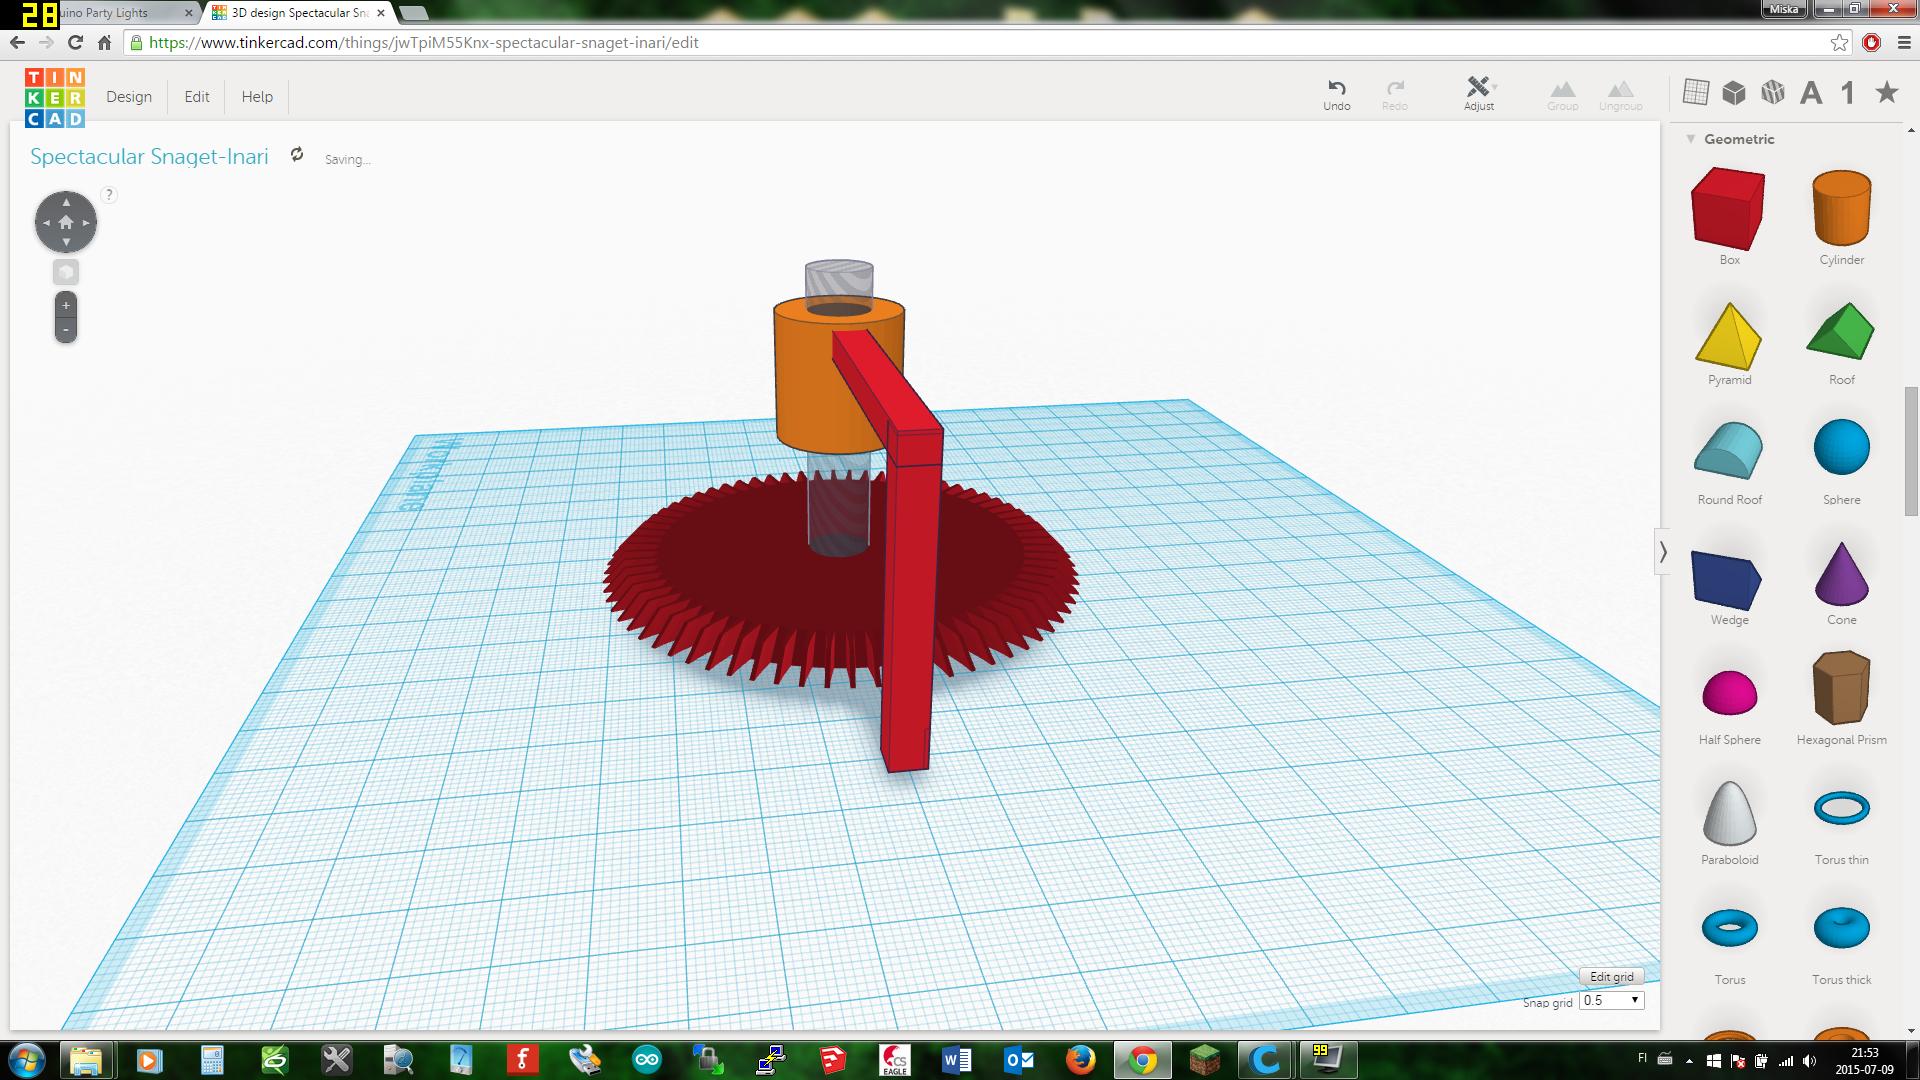This screenshot has width=1920, height=1080.
Task: Rotate view left with navigation arrow
Action: [46, 222]
